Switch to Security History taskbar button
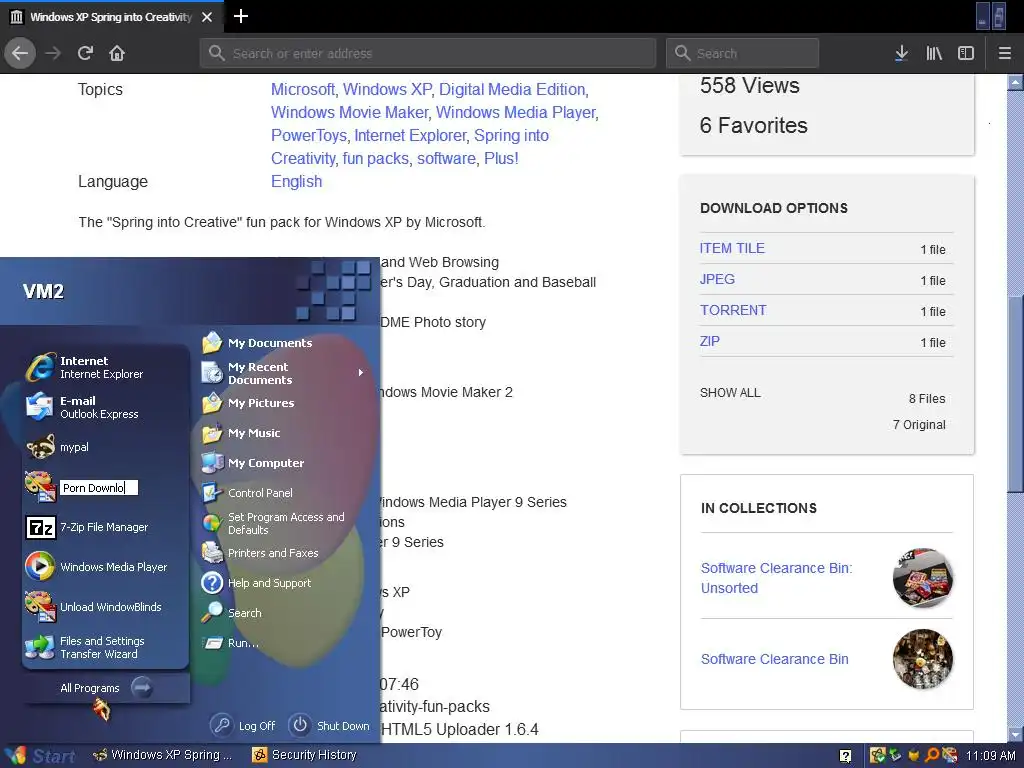The image size is (1024, 768). 306,755
